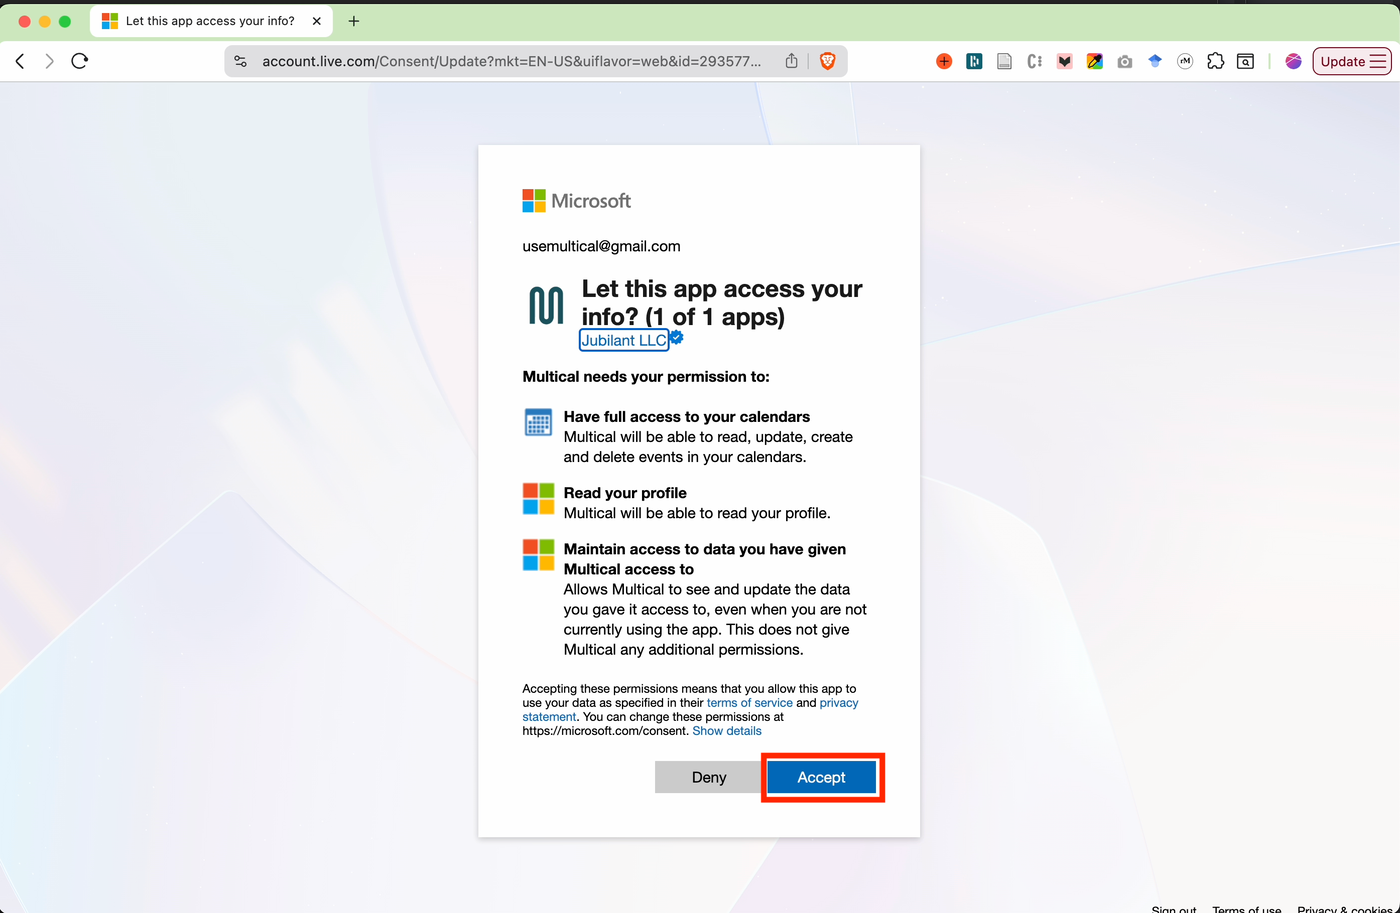
Task: Click the gray document extension icon
Action: pos(1004,61)
